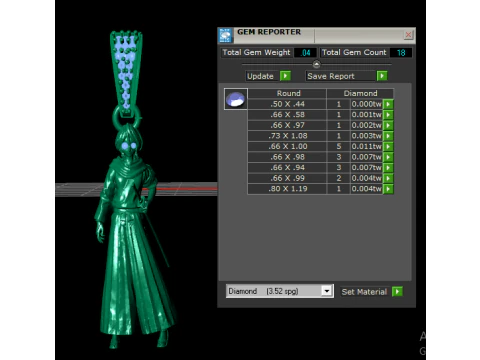The height and width of the screenshot is (360, 480).
Task: Open the Diamond (3.52 spg) material dropdown
Action: [327, 291]
